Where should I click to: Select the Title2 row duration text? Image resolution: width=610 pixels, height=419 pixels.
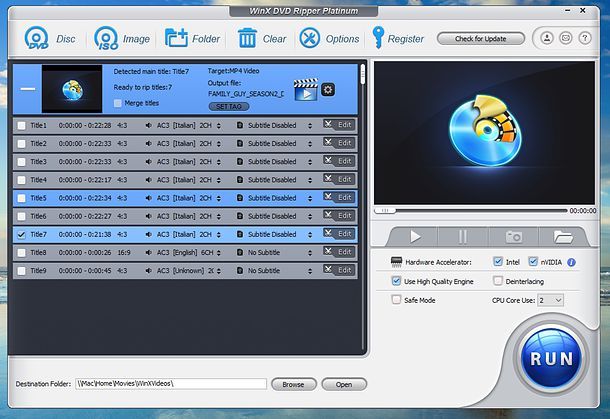coord(85,144)
